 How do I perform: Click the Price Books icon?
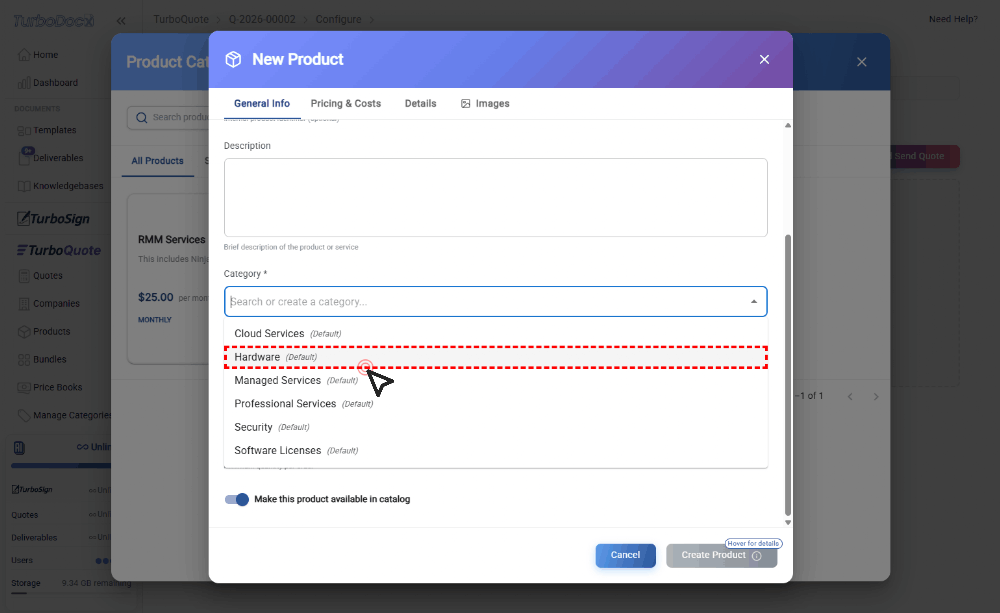pos(24,387)
